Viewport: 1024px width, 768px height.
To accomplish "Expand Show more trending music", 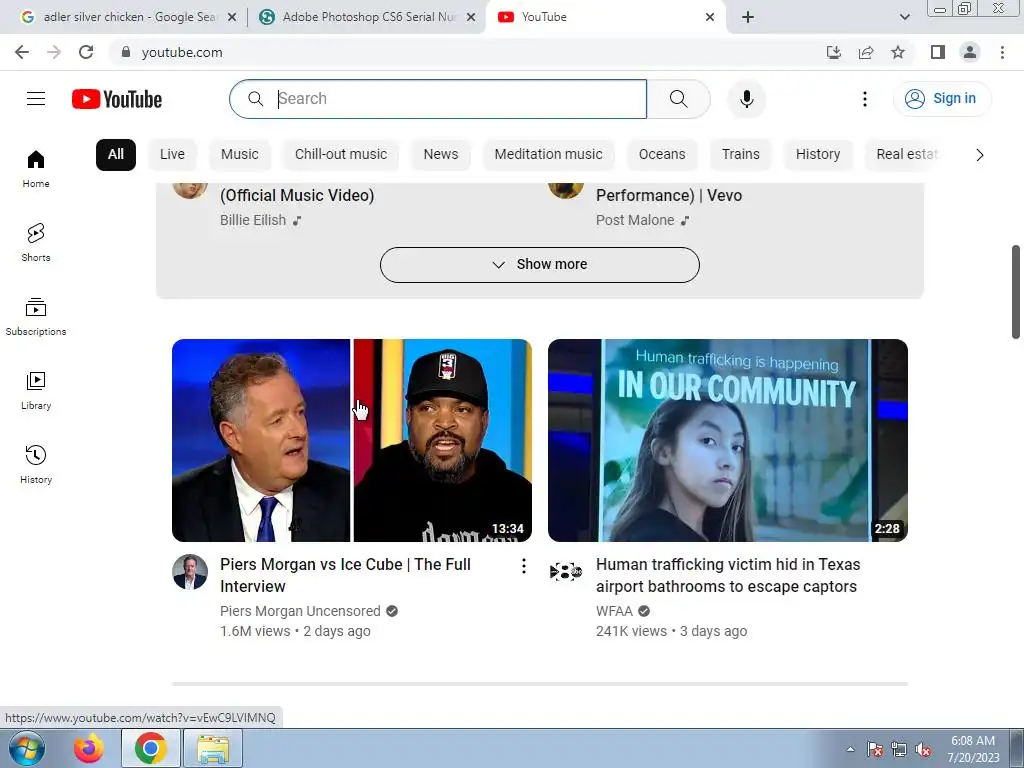I will coord(539,264).
